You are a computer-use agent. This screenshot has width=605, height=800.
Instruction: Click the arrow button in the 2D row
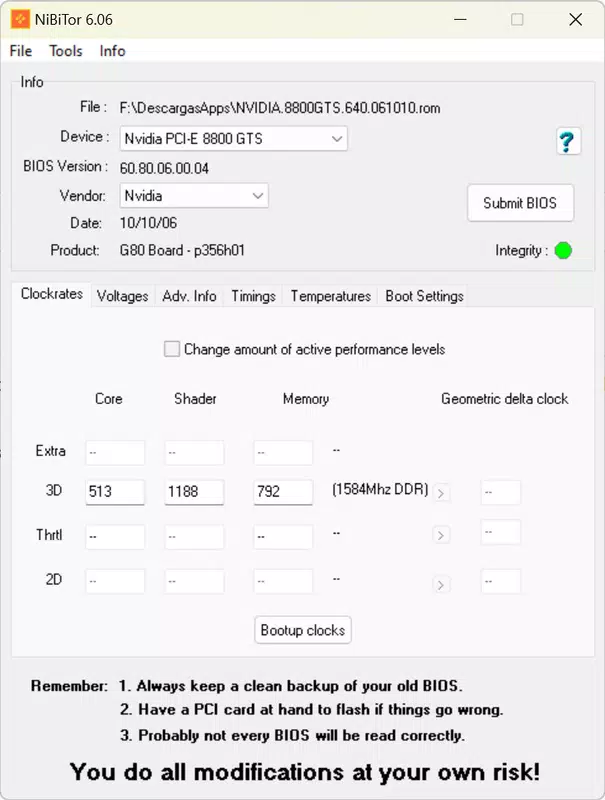(441, 584)
